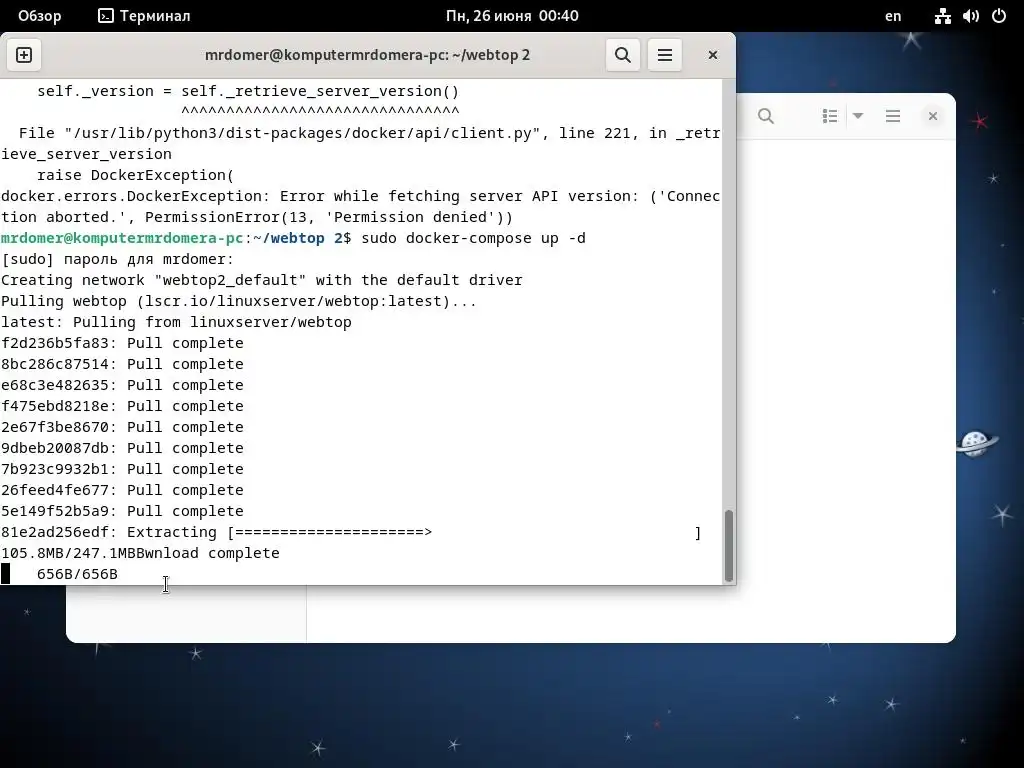This screenshot has width=1024, height=768.
Task: Click the line '5e149f52b5a9: Pull complete'
Action: point(122,511)
